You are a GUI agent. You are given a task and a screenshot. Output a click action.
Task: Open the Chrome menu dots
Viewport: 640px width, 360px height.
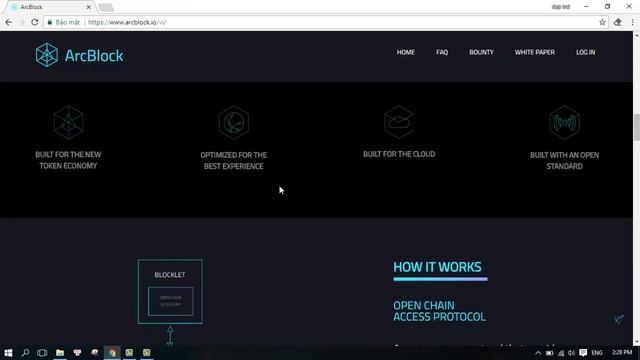point(633,22)
